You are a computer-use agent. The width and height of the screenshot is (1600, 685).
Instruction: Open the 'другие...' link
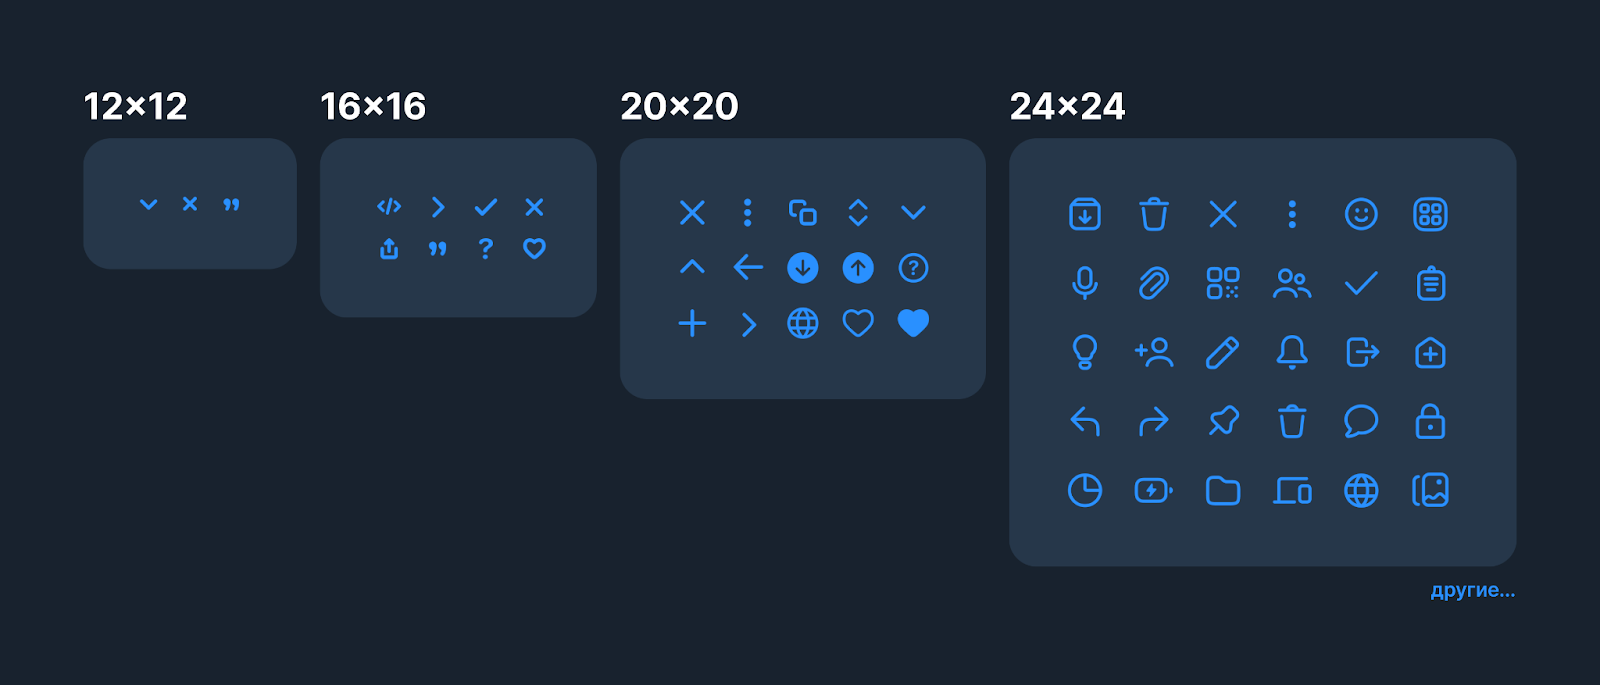pyautogui.click(x=1472, y=590)
